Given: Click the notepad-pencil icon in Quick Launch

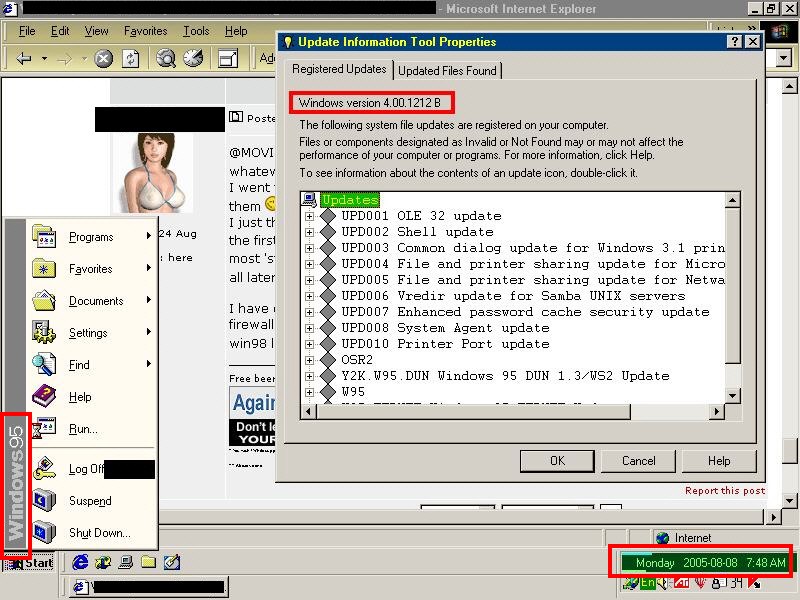Looking at the screenshot, I should pyautogui.click(x=172, y=562).
